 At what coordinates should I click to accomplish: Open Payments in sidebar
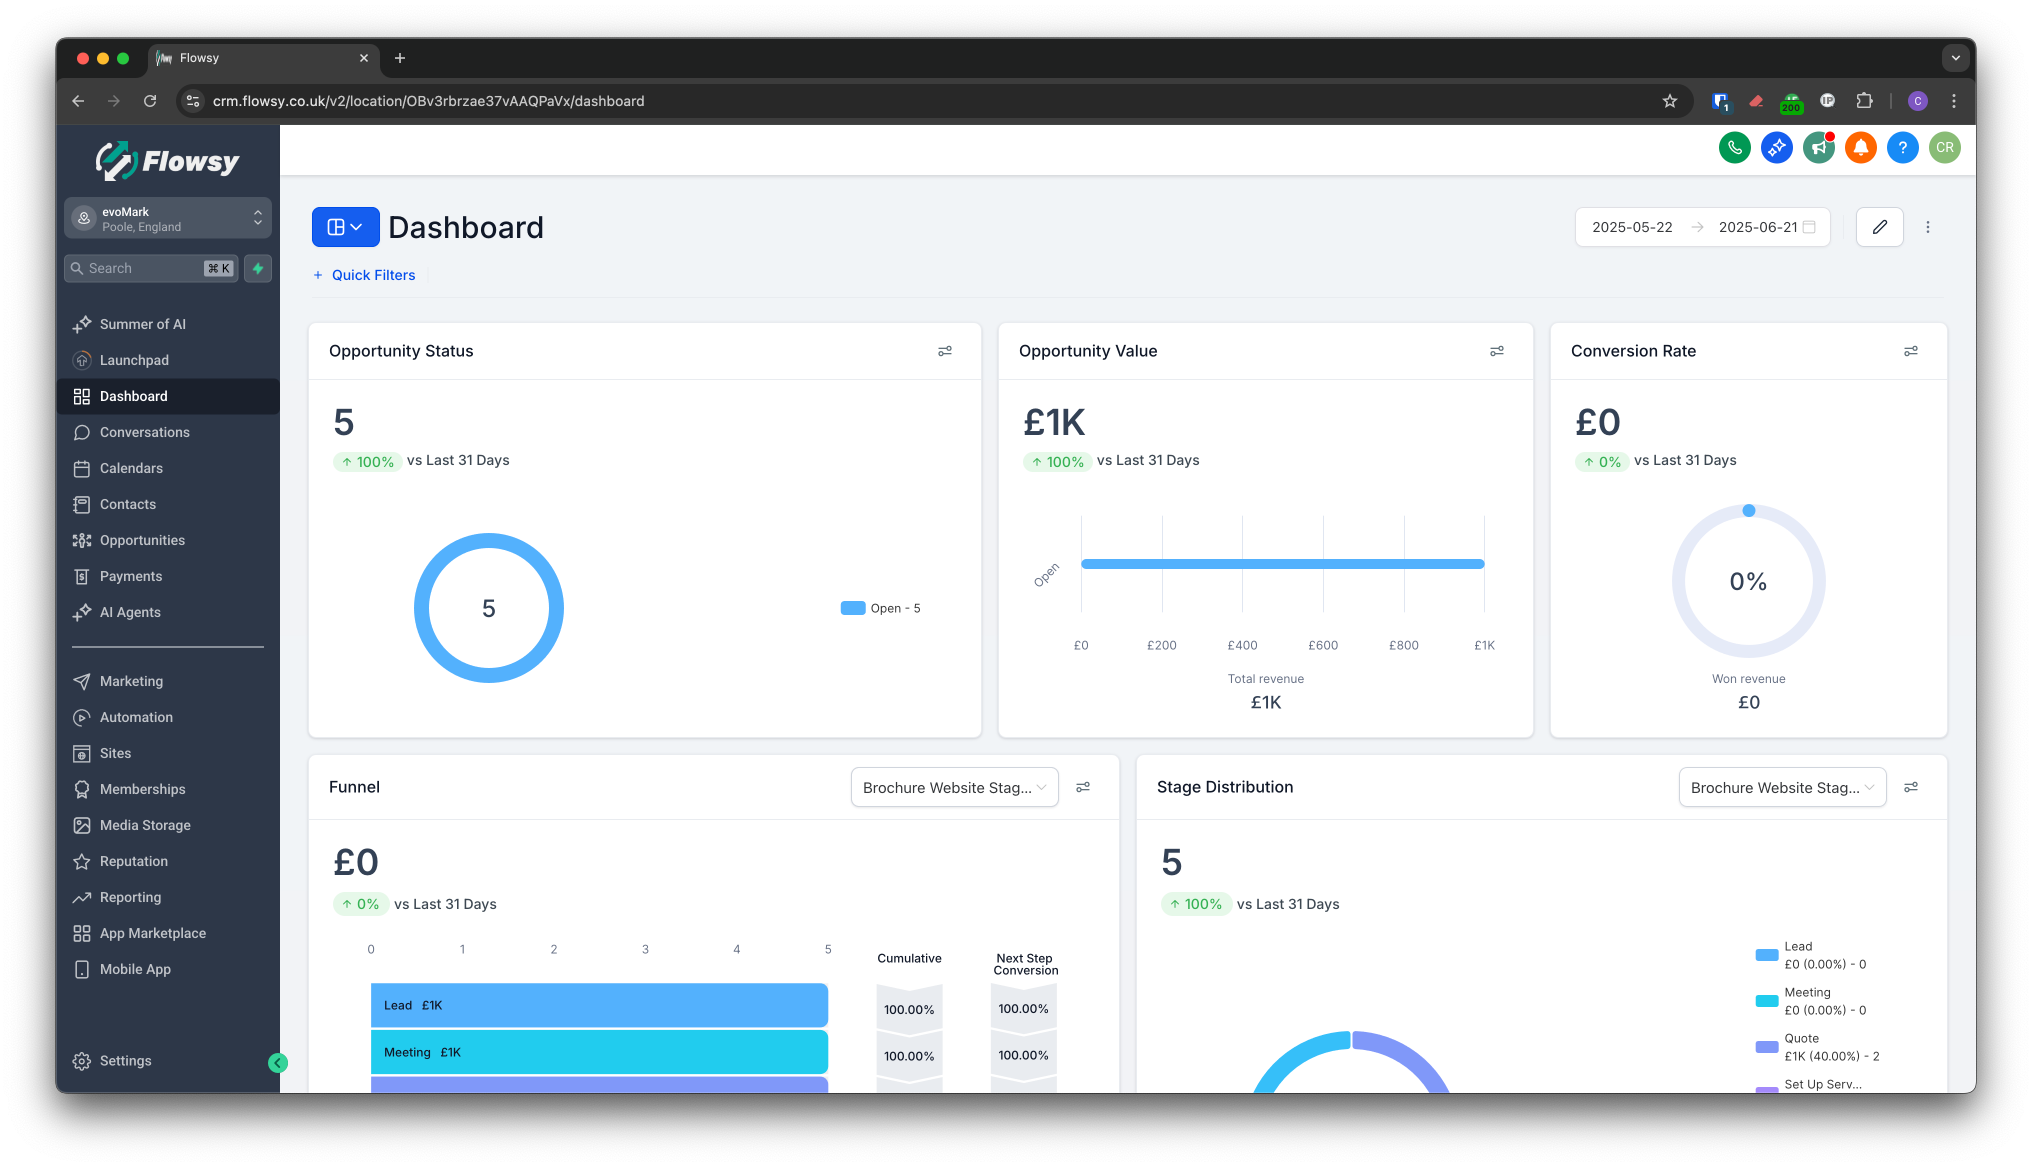tap(168, 576)
